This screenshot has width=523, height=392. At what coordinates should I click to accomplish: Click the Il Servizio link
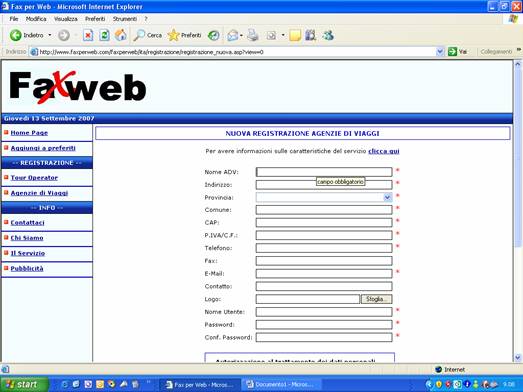click(x=28, y=253)
